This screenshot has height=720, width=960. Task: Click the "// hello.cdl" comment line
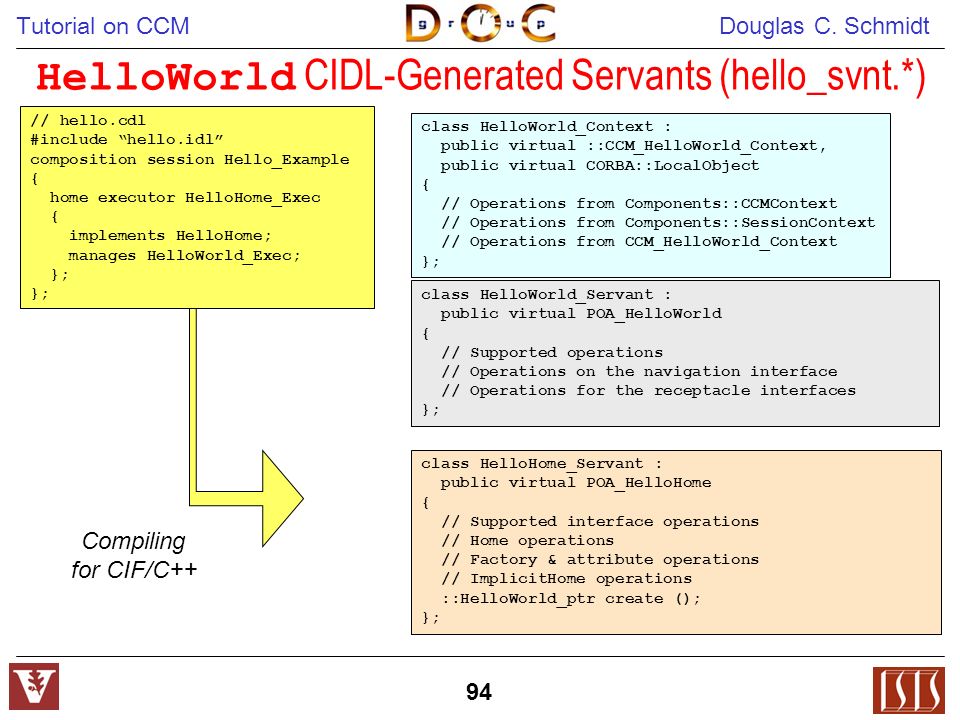pos(88,120)
